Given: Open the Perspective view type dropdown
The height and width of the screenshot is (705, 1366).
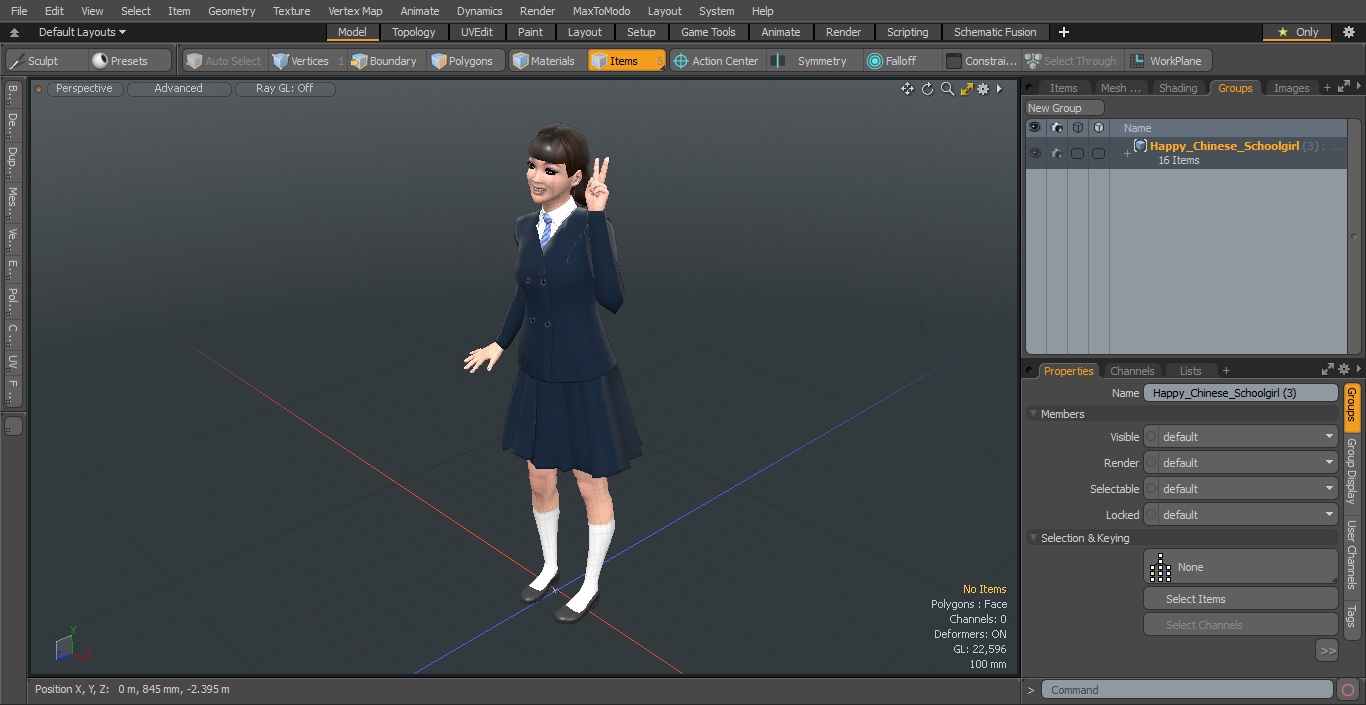Looking at the screenshot, I should pos(85,89).
